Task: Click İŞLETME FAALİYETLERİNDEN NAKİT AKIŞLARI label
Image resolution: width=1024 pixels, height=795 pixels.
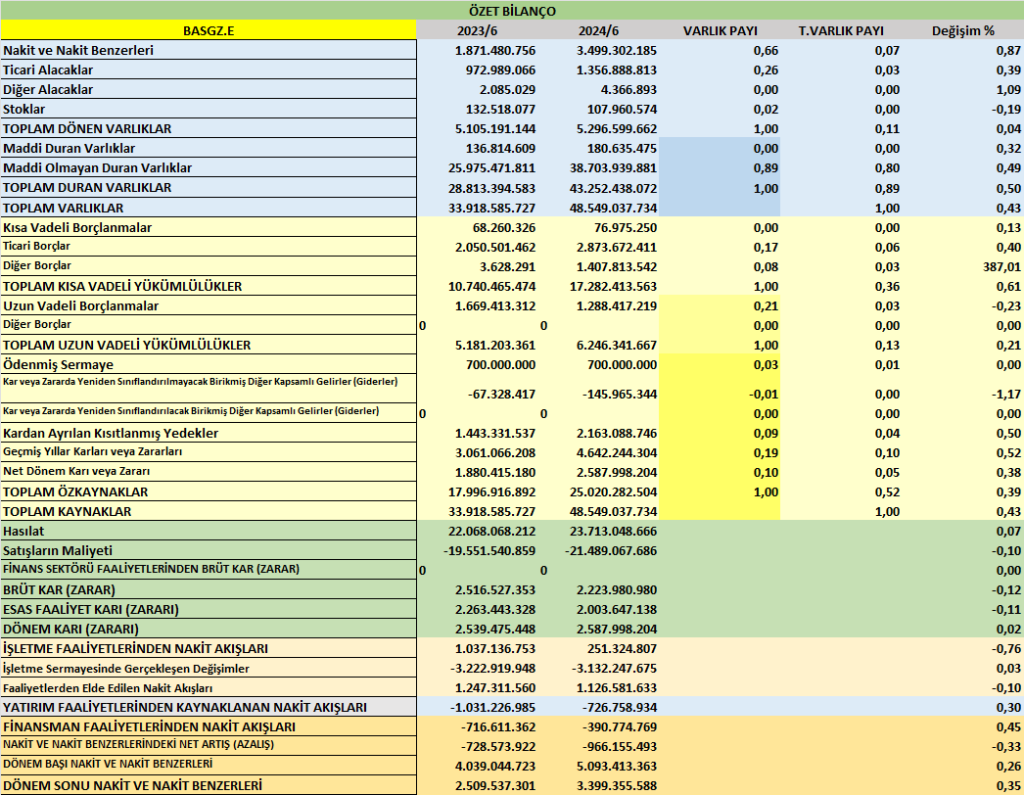Action: pyautogui.click(x=136, y=649)
